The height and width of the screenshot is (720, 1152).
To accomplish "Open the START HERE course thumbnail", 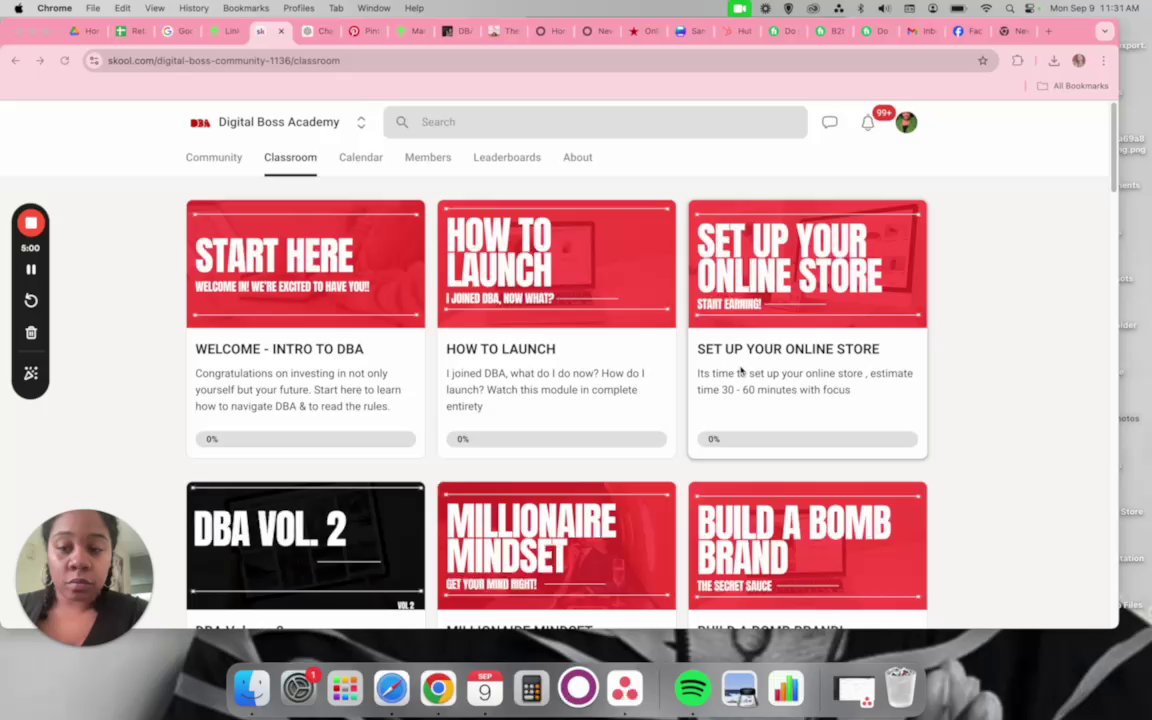I will click(306, 264).
